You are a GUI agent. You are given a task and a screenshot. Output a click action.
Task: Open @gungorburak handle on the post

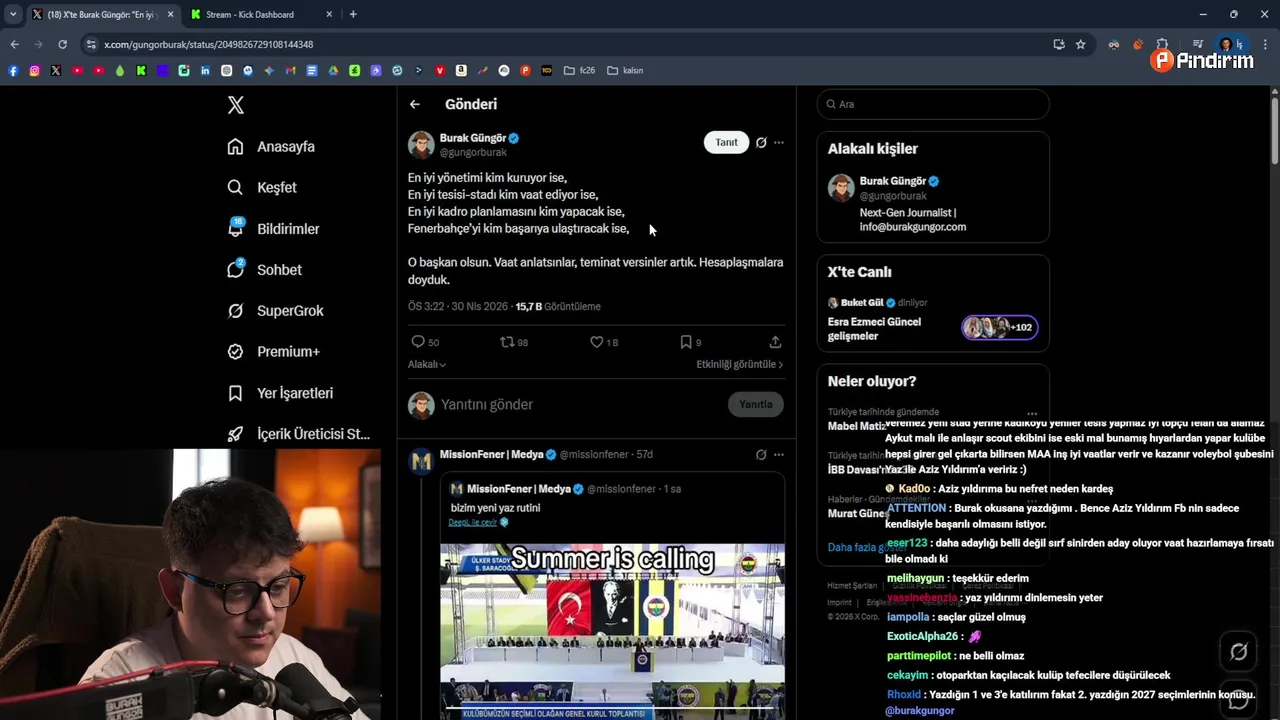[x=473, y=153]
